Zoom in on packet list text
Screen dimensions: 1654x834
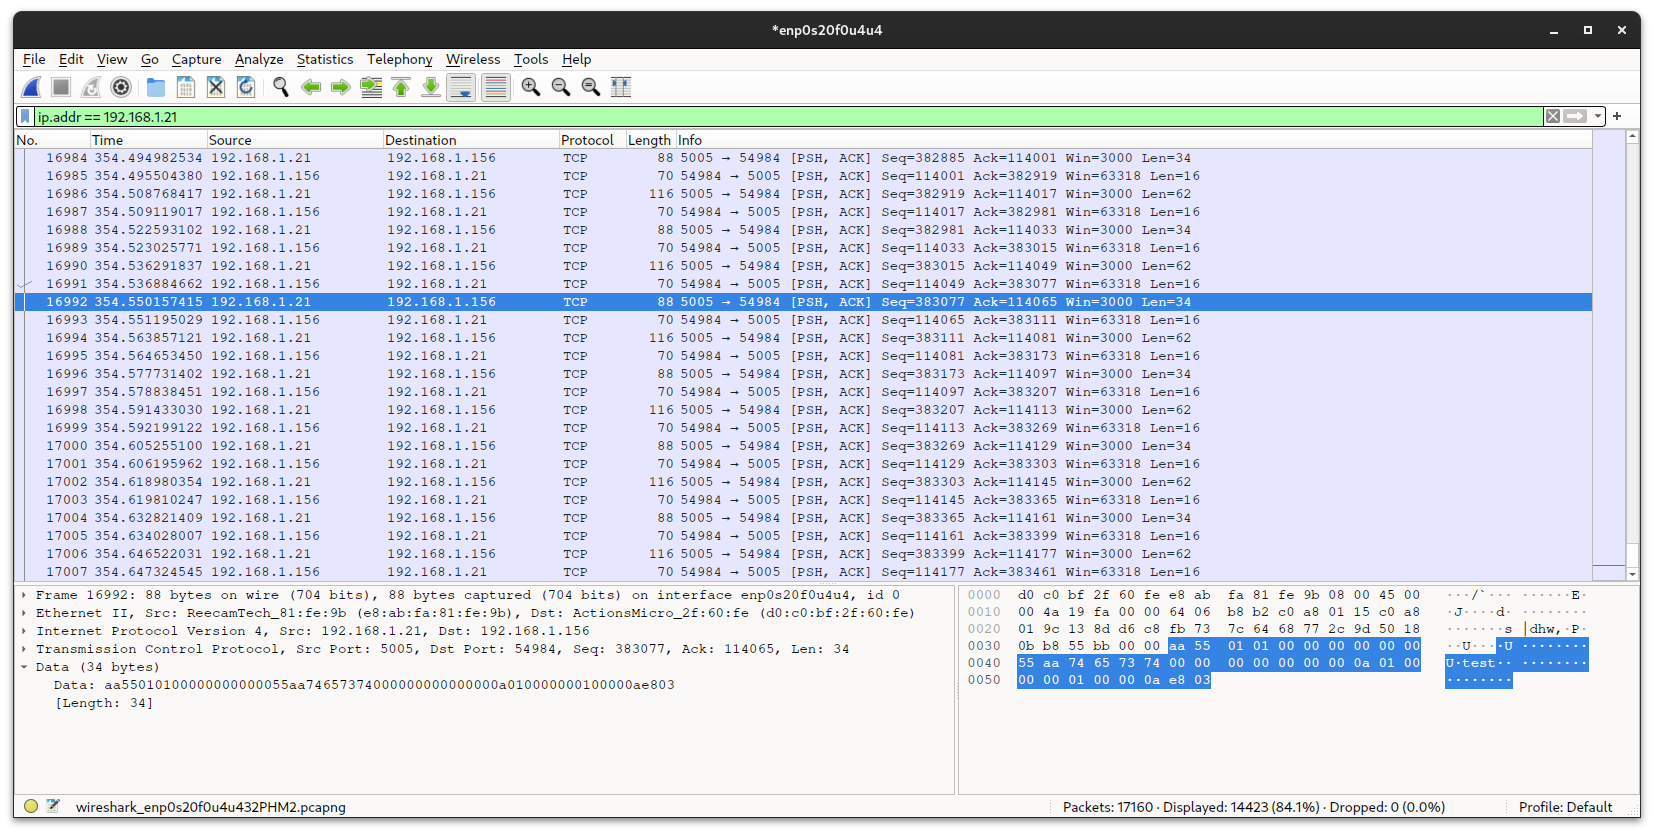pos(531,88)
